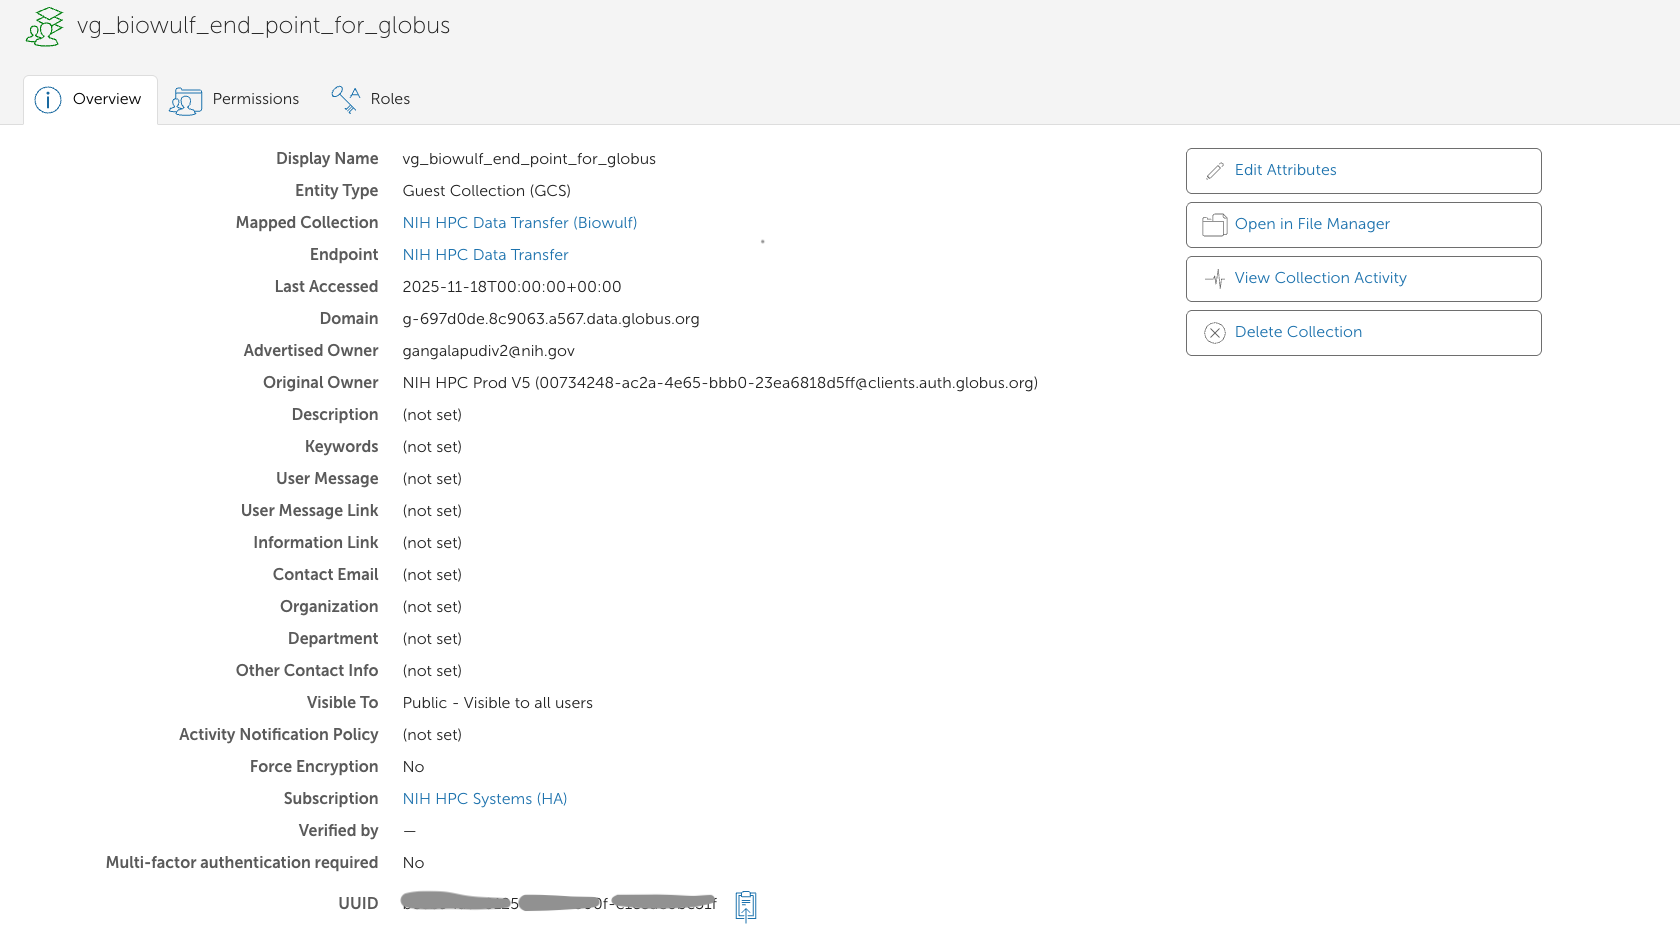Open the Roles tab
The image size is (1680, 940).
point(390,99)
